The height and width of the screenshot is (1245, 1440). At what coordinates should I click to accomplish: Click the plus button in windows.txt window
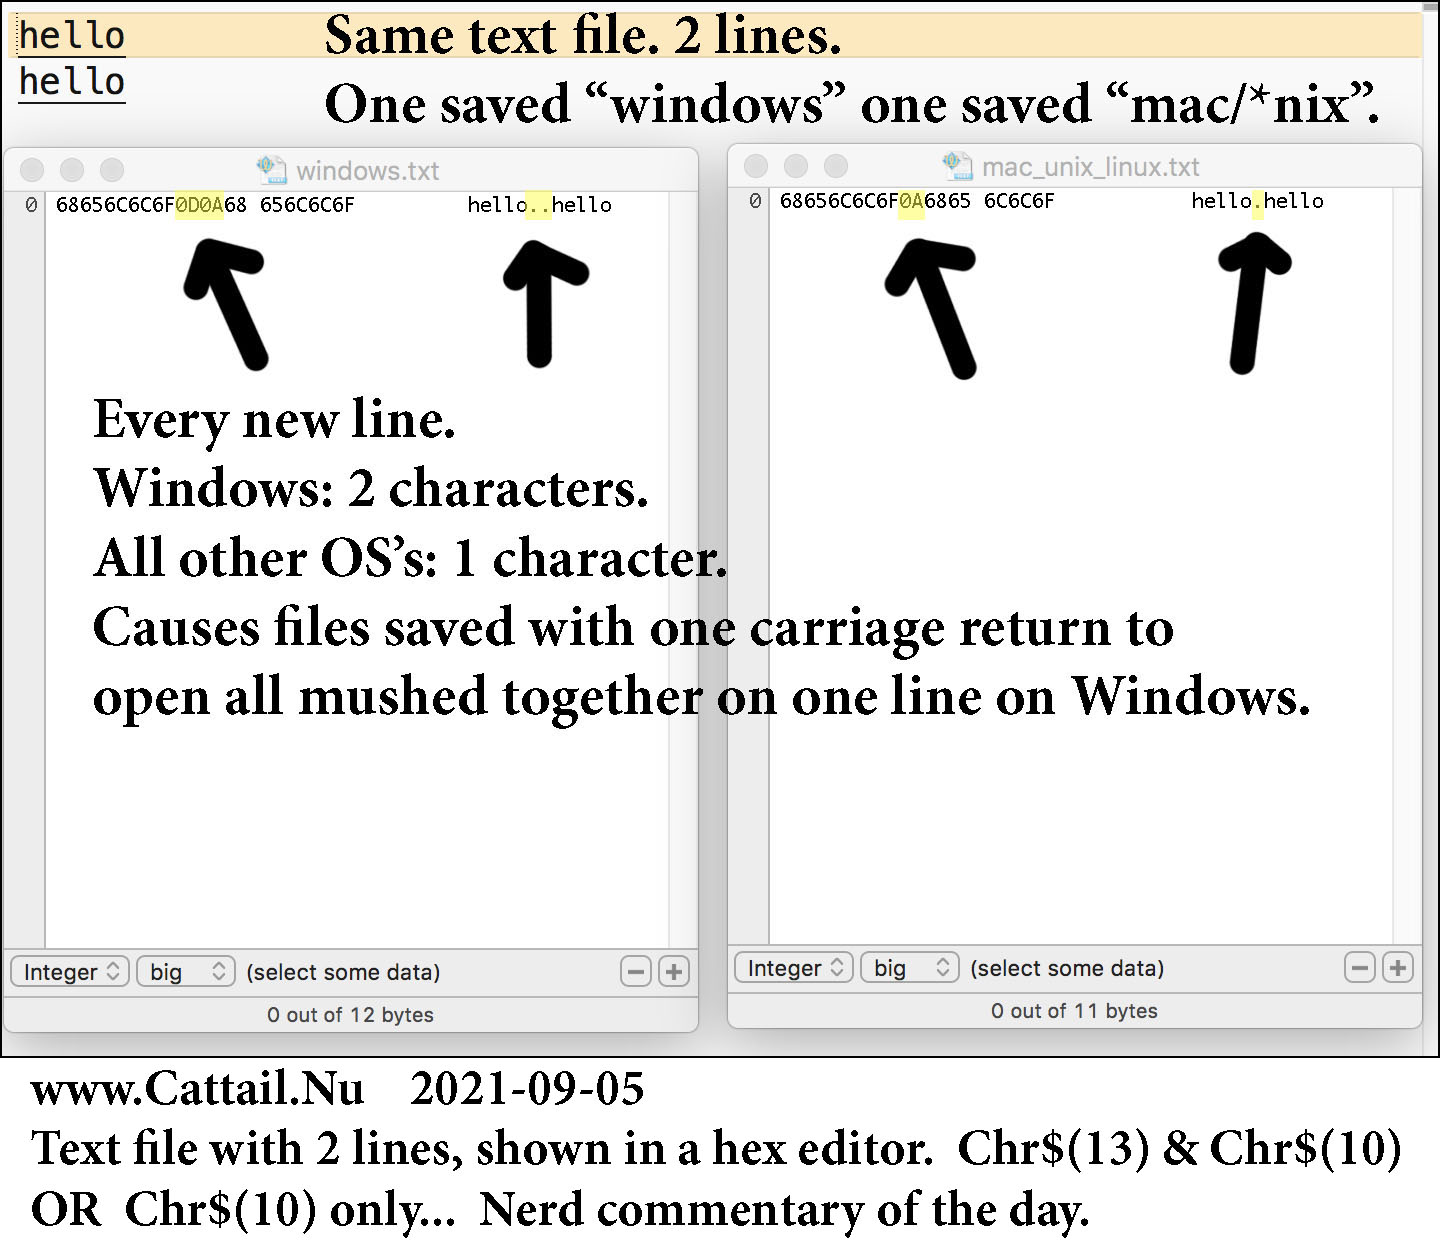coord(674,971)
